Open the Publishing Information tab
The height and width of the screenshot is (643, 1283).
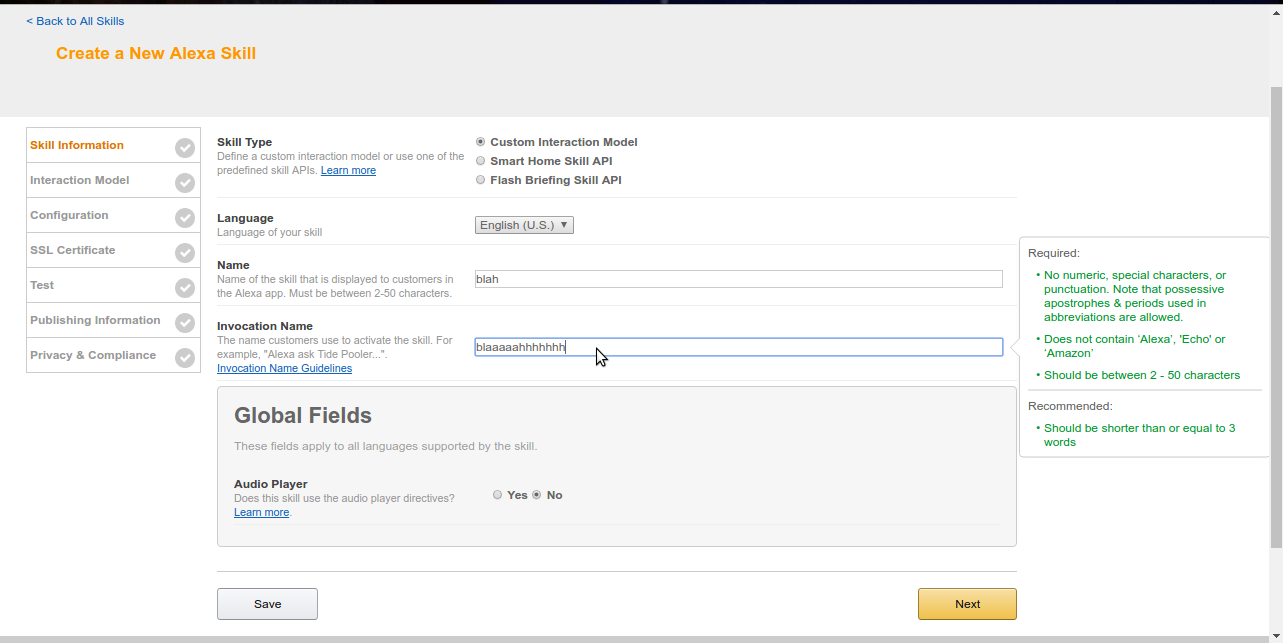(x=113, y=320)
